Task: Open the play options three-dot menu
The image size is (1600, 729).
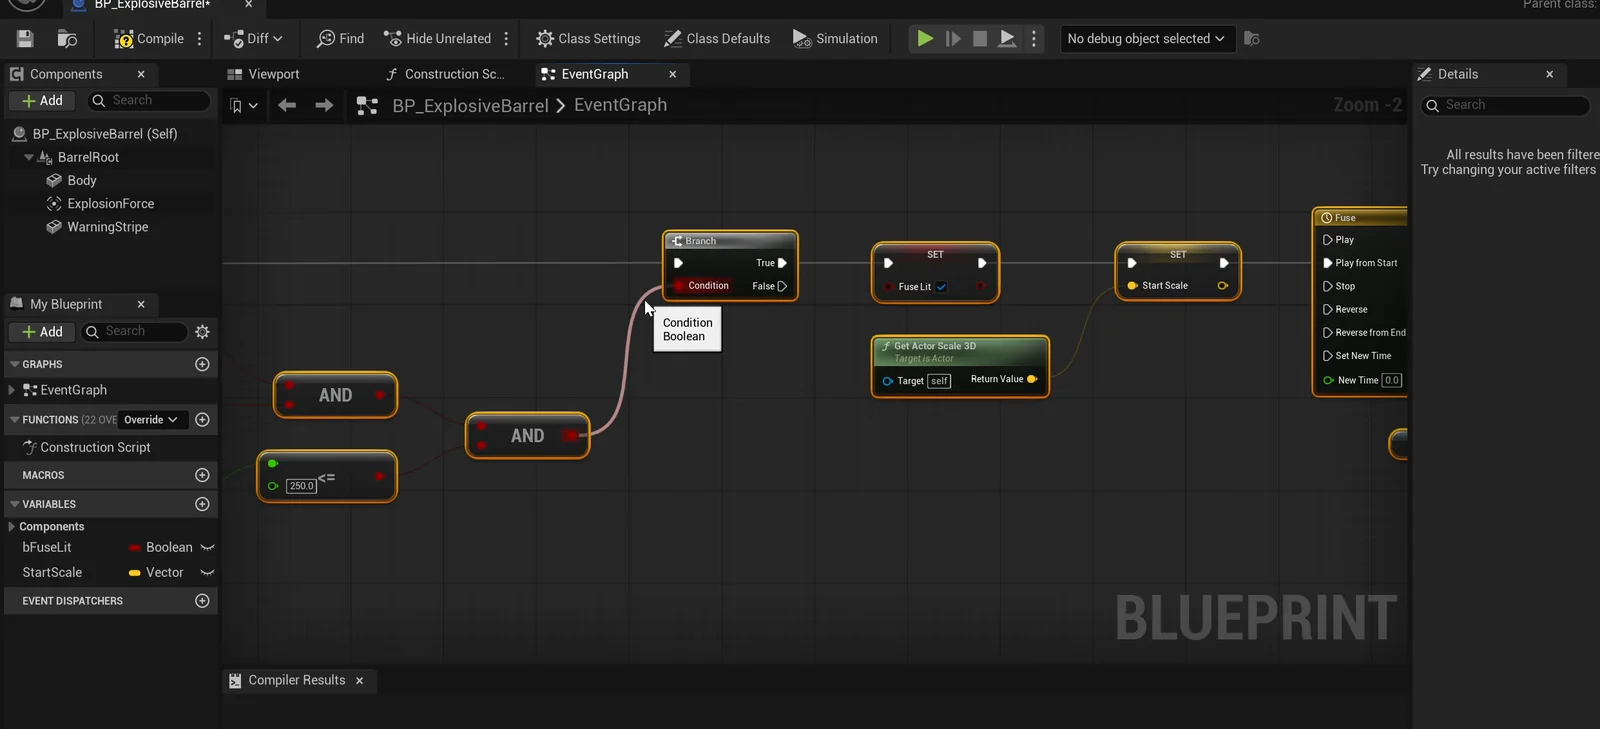Action: click(x=1034, y=39)
